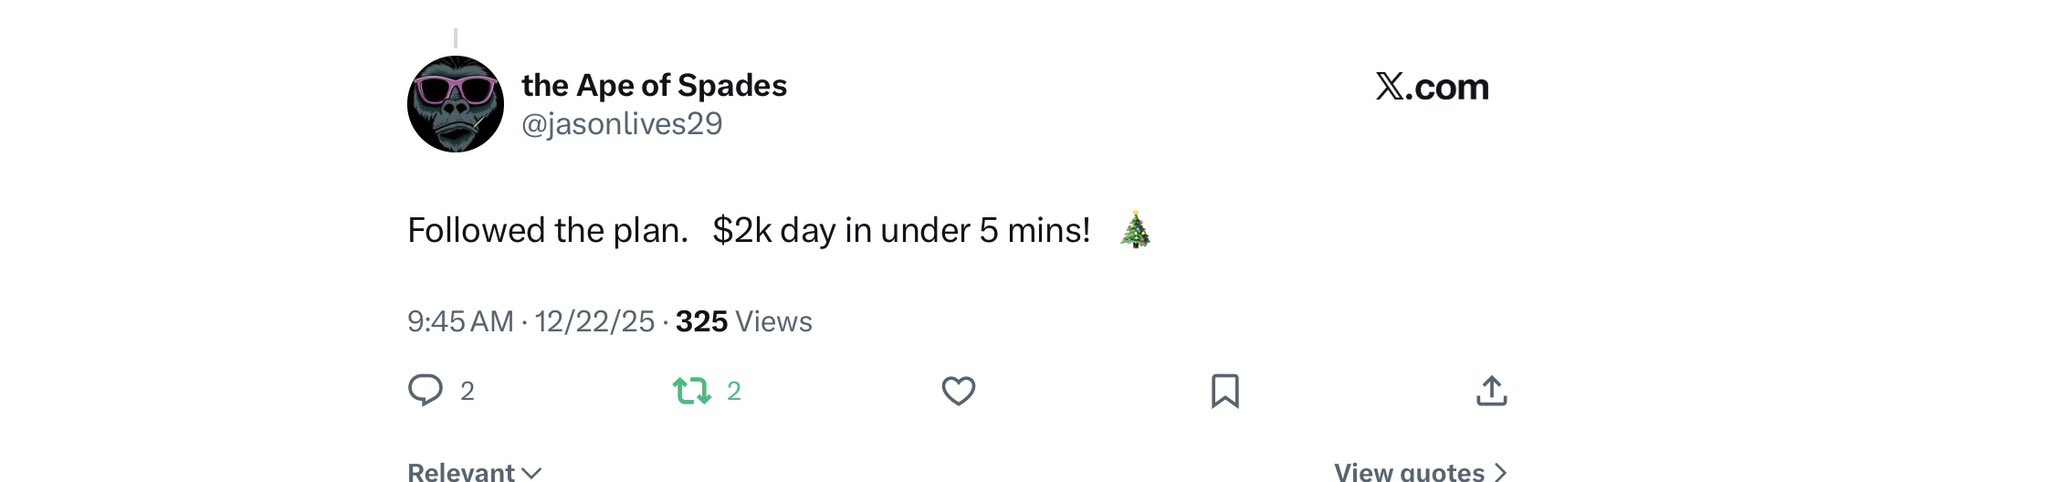The height and width of the screenshot is (482, 2048).
Task: Open View quotes link
Action: [1408, 471]
